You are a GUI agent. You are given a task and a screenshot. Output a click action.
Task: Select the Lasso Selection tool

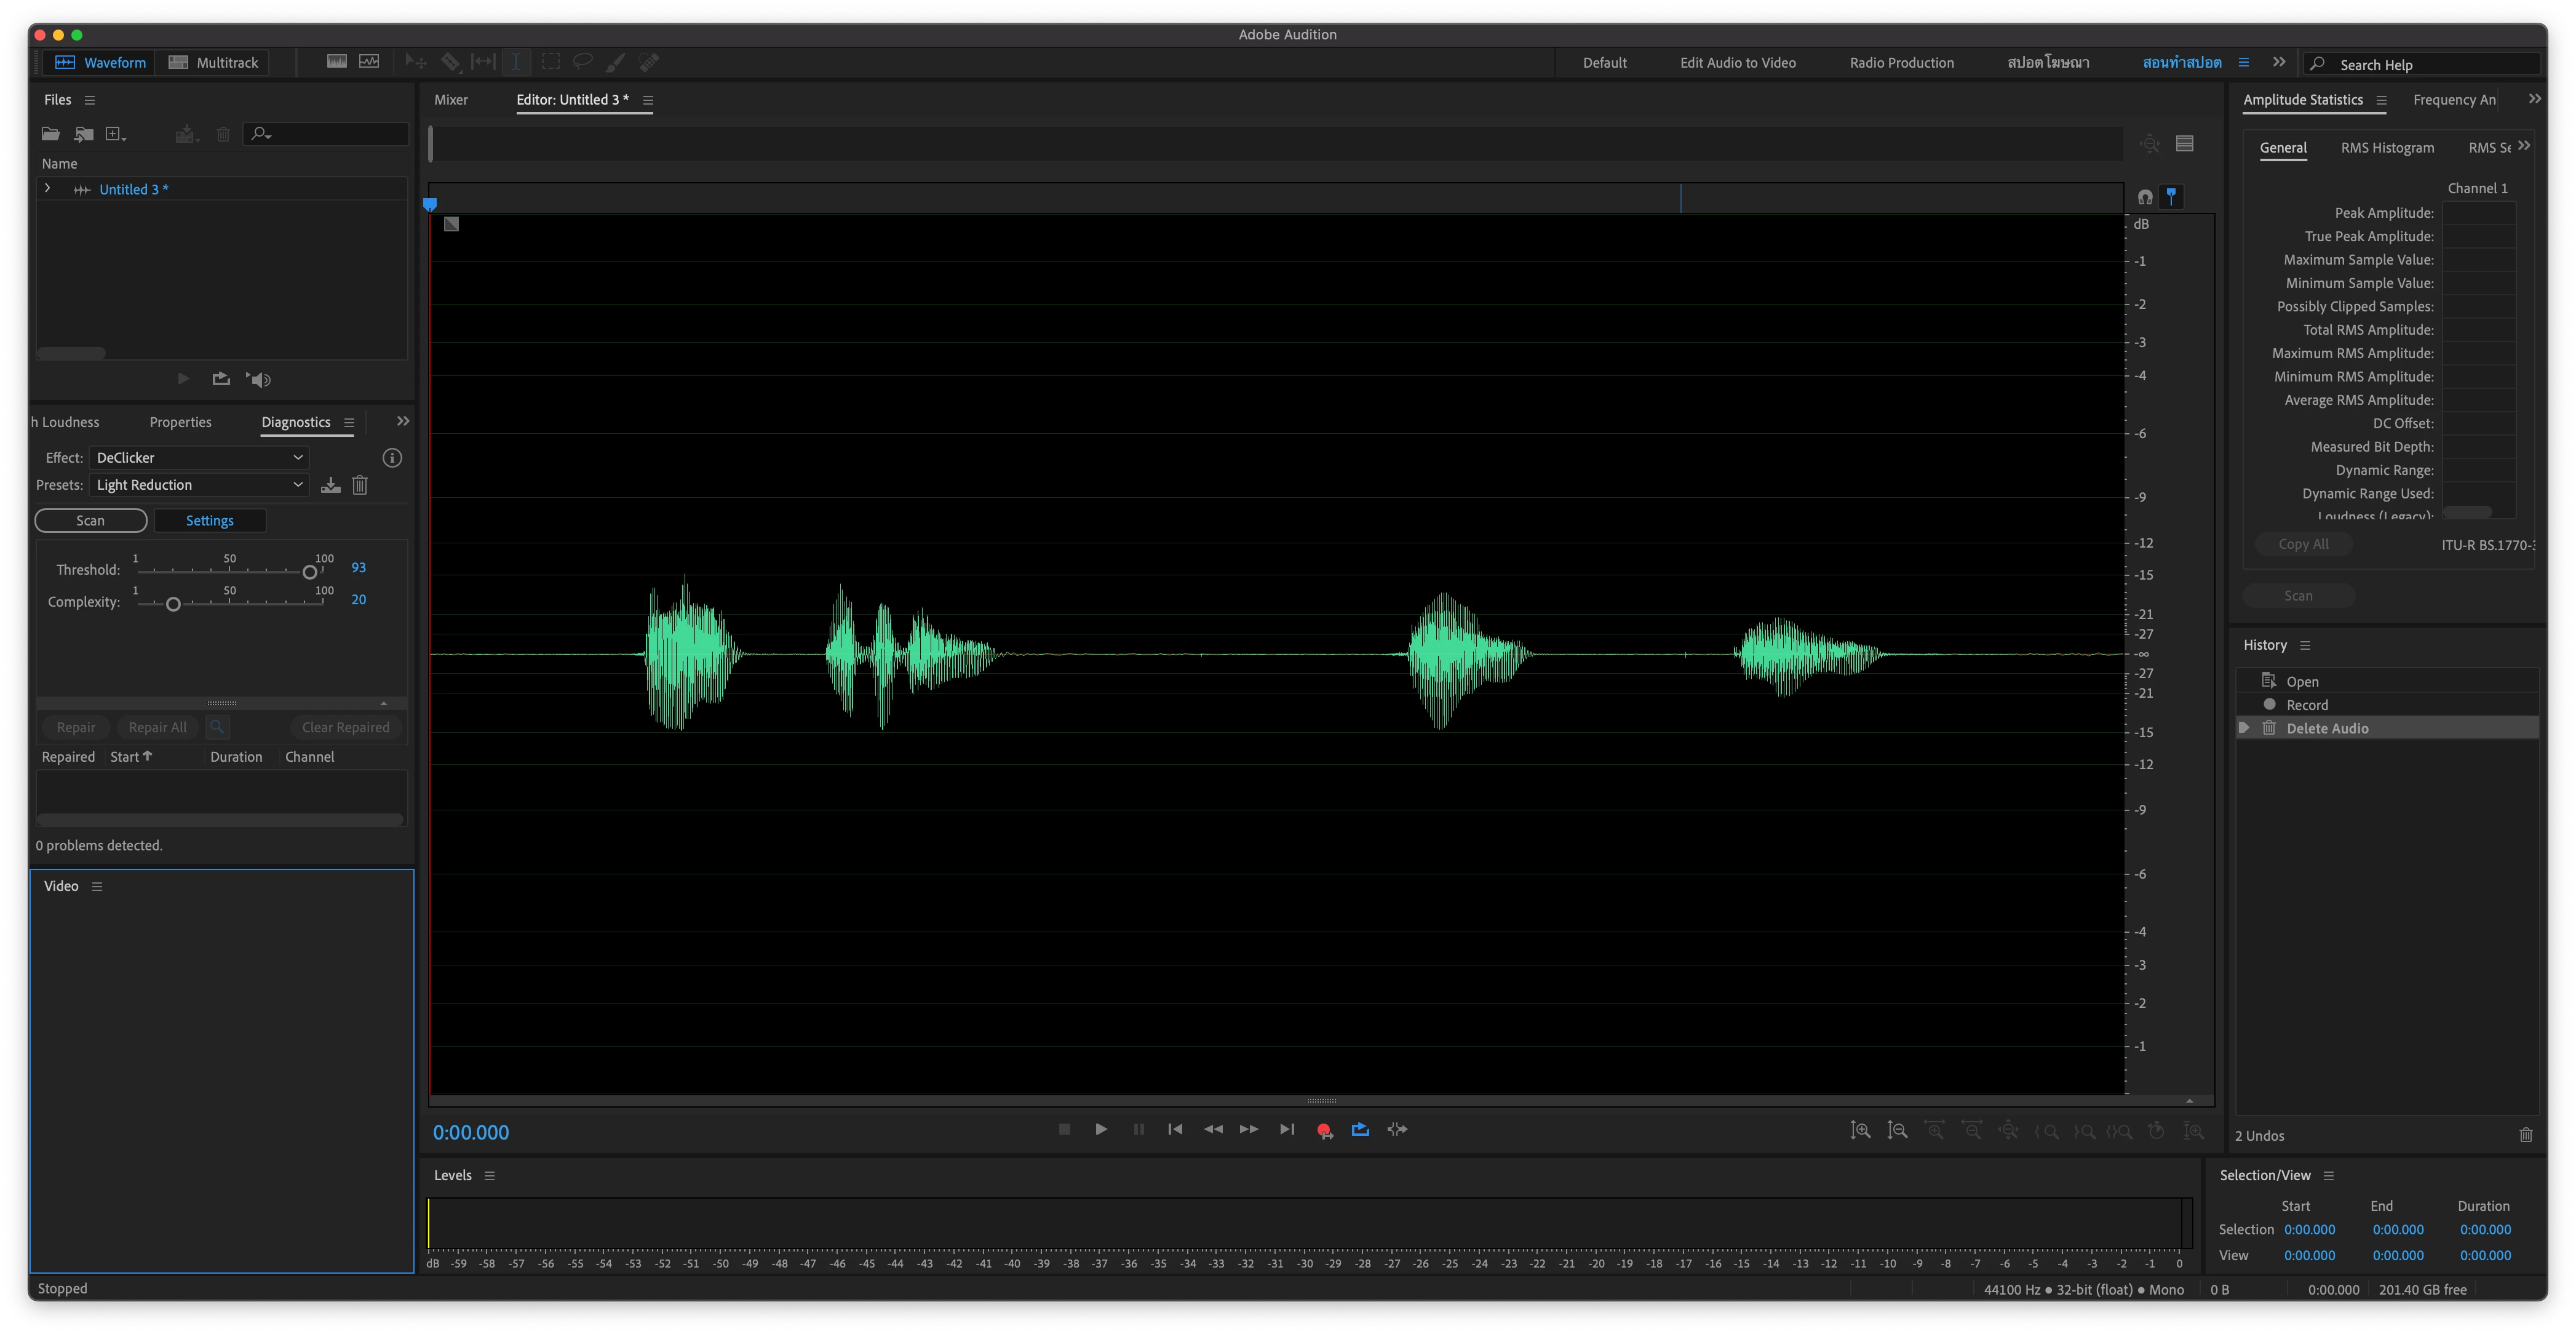582,62
